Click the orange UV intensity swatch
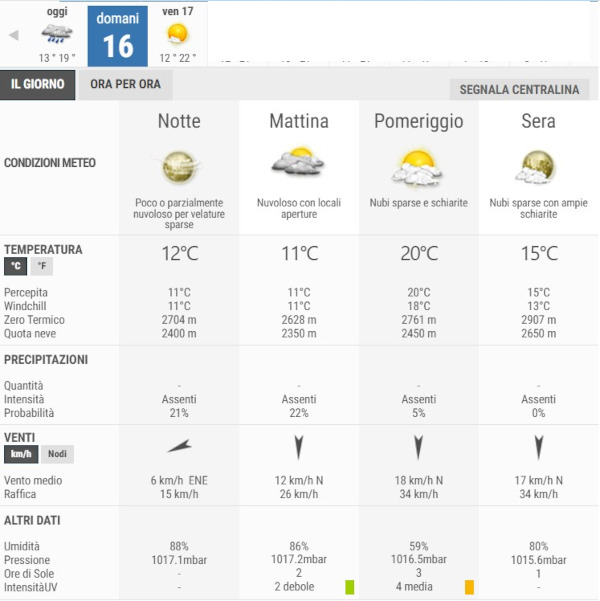 click(469, 586)
